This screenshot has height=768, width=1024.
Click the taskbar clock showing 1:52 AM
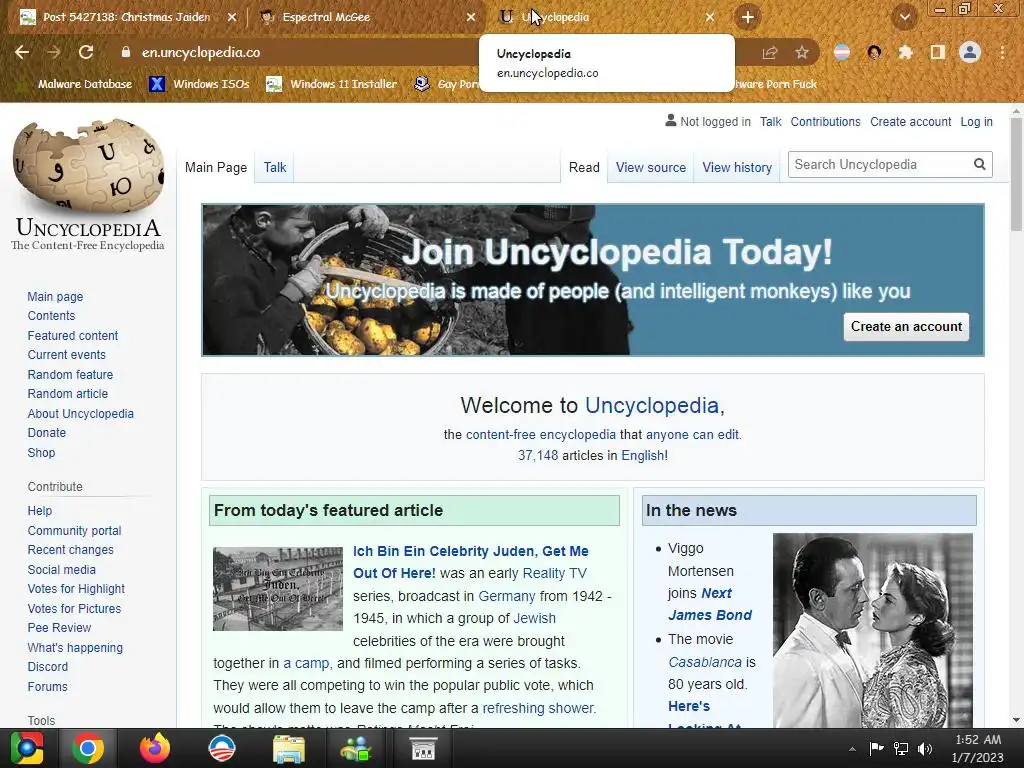(x=978, y=748)
